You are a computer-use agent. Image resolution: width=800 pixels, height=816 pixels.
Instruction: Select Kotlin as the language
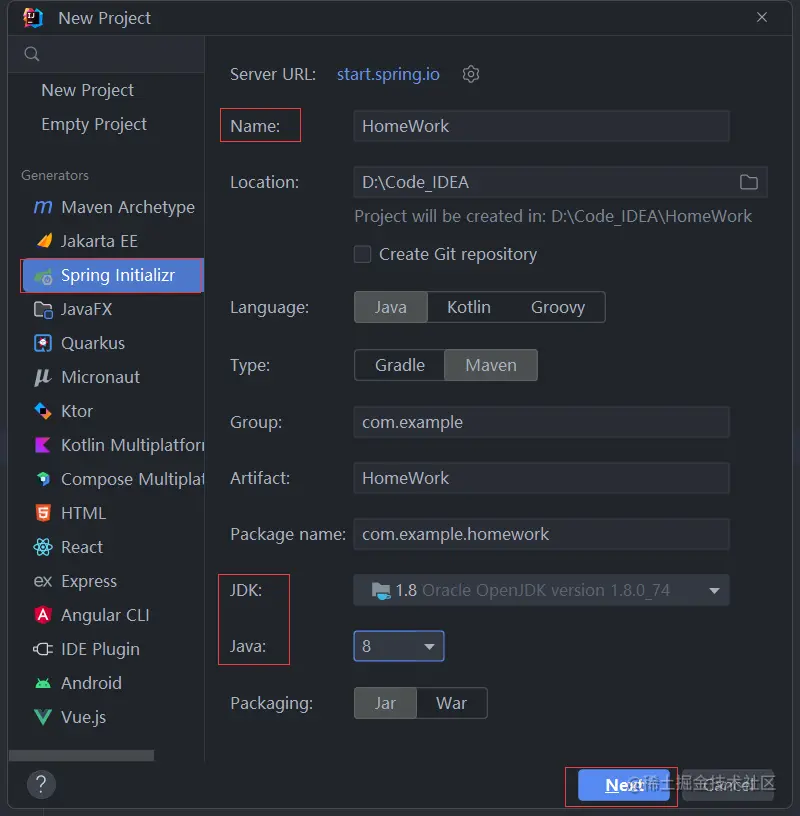coord(469,307)
